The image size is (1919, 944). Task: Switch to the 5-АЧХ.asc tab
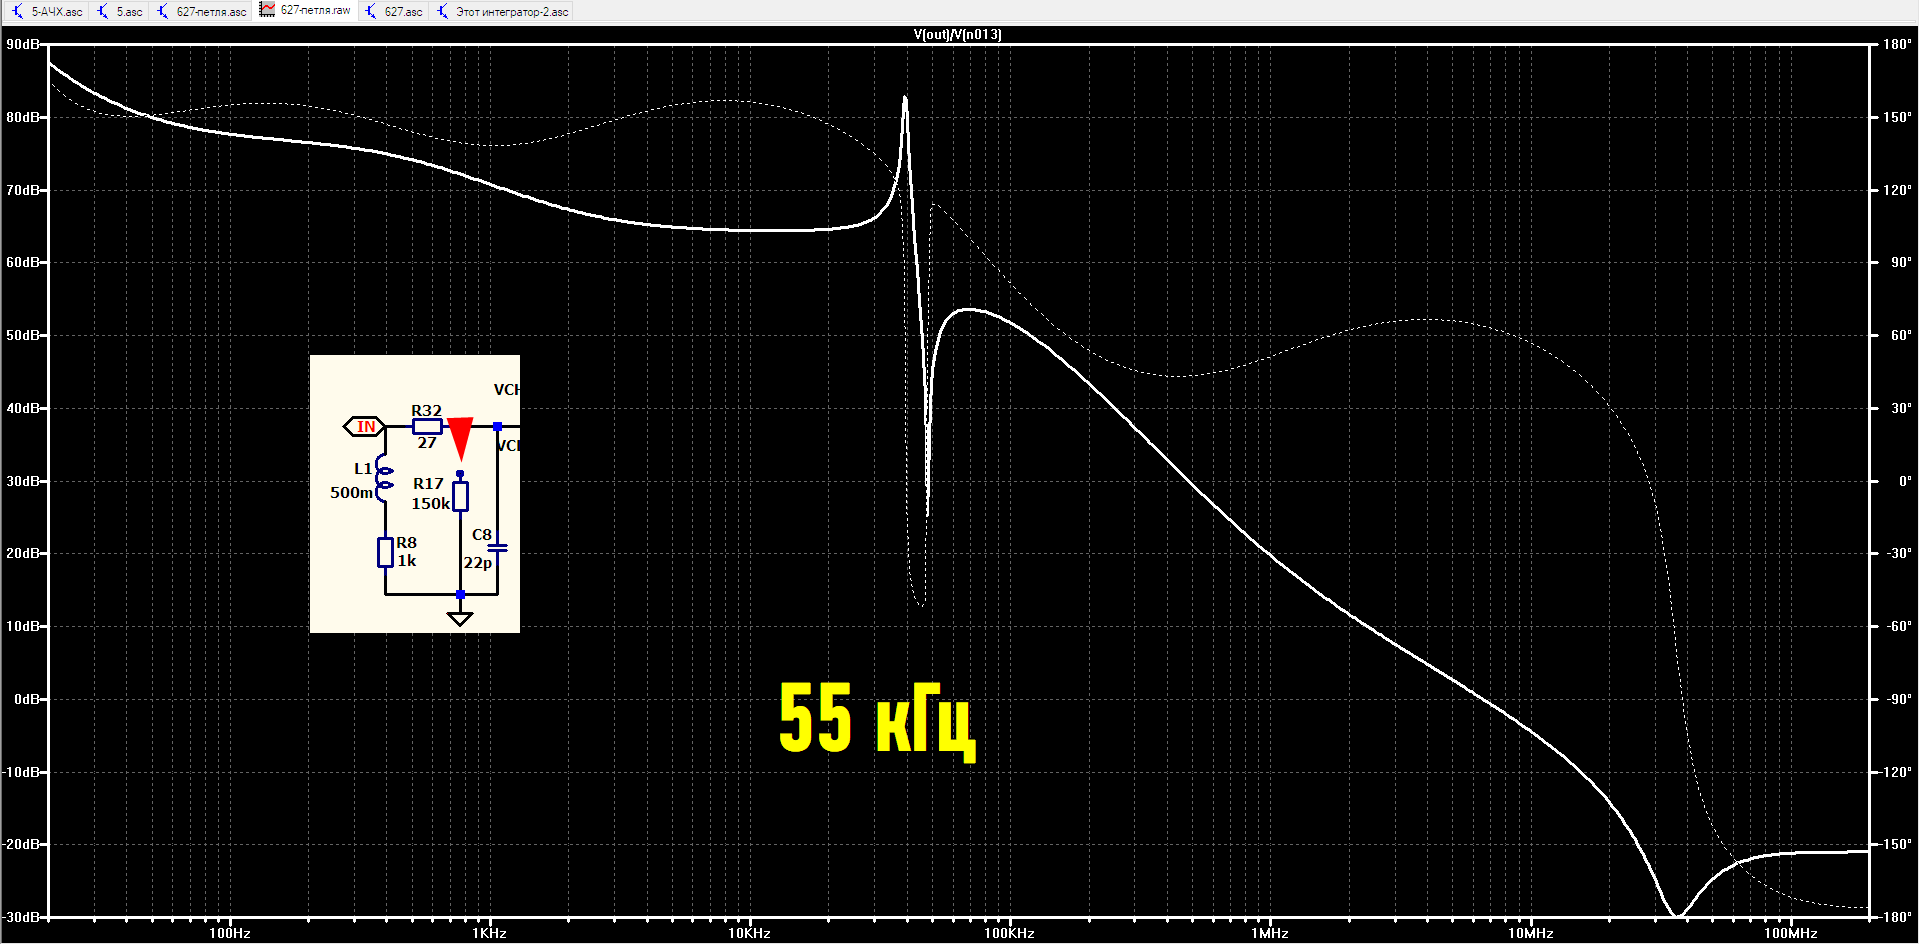(x=48, y=11)
